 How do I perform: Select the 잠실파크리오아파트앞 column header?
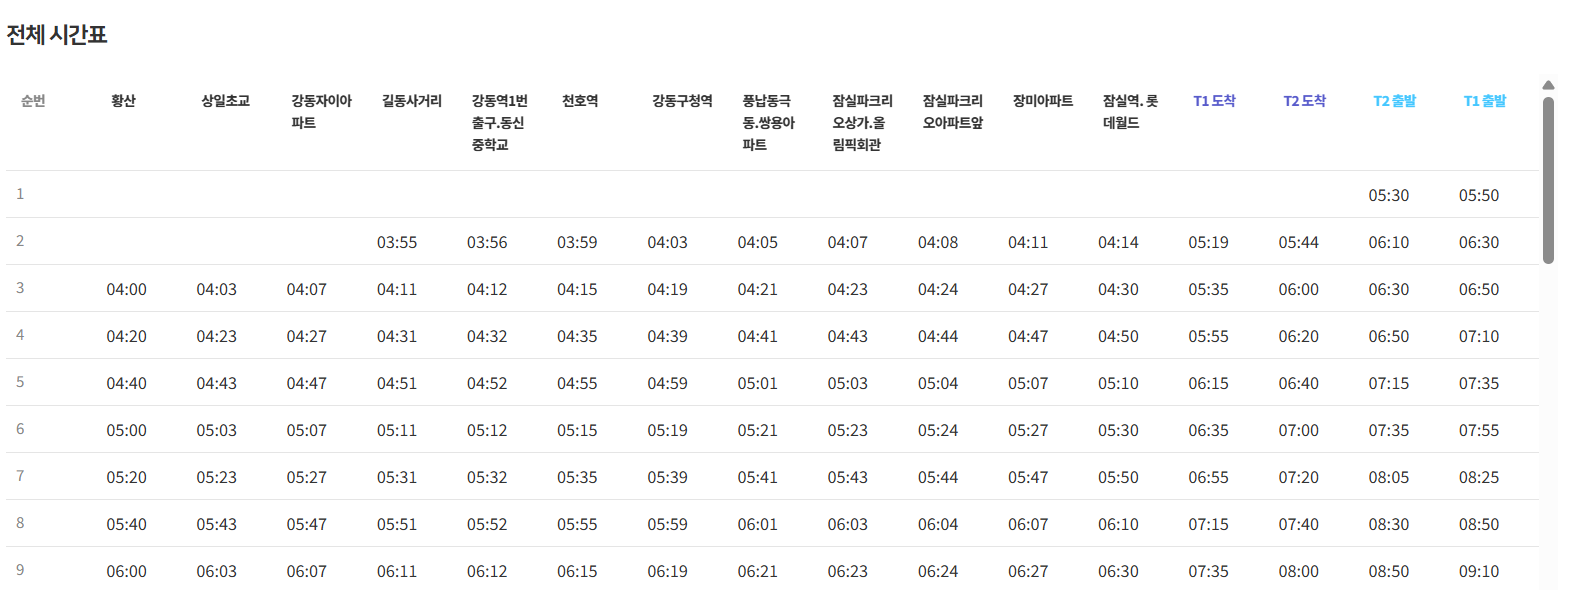tap(952, 112)
